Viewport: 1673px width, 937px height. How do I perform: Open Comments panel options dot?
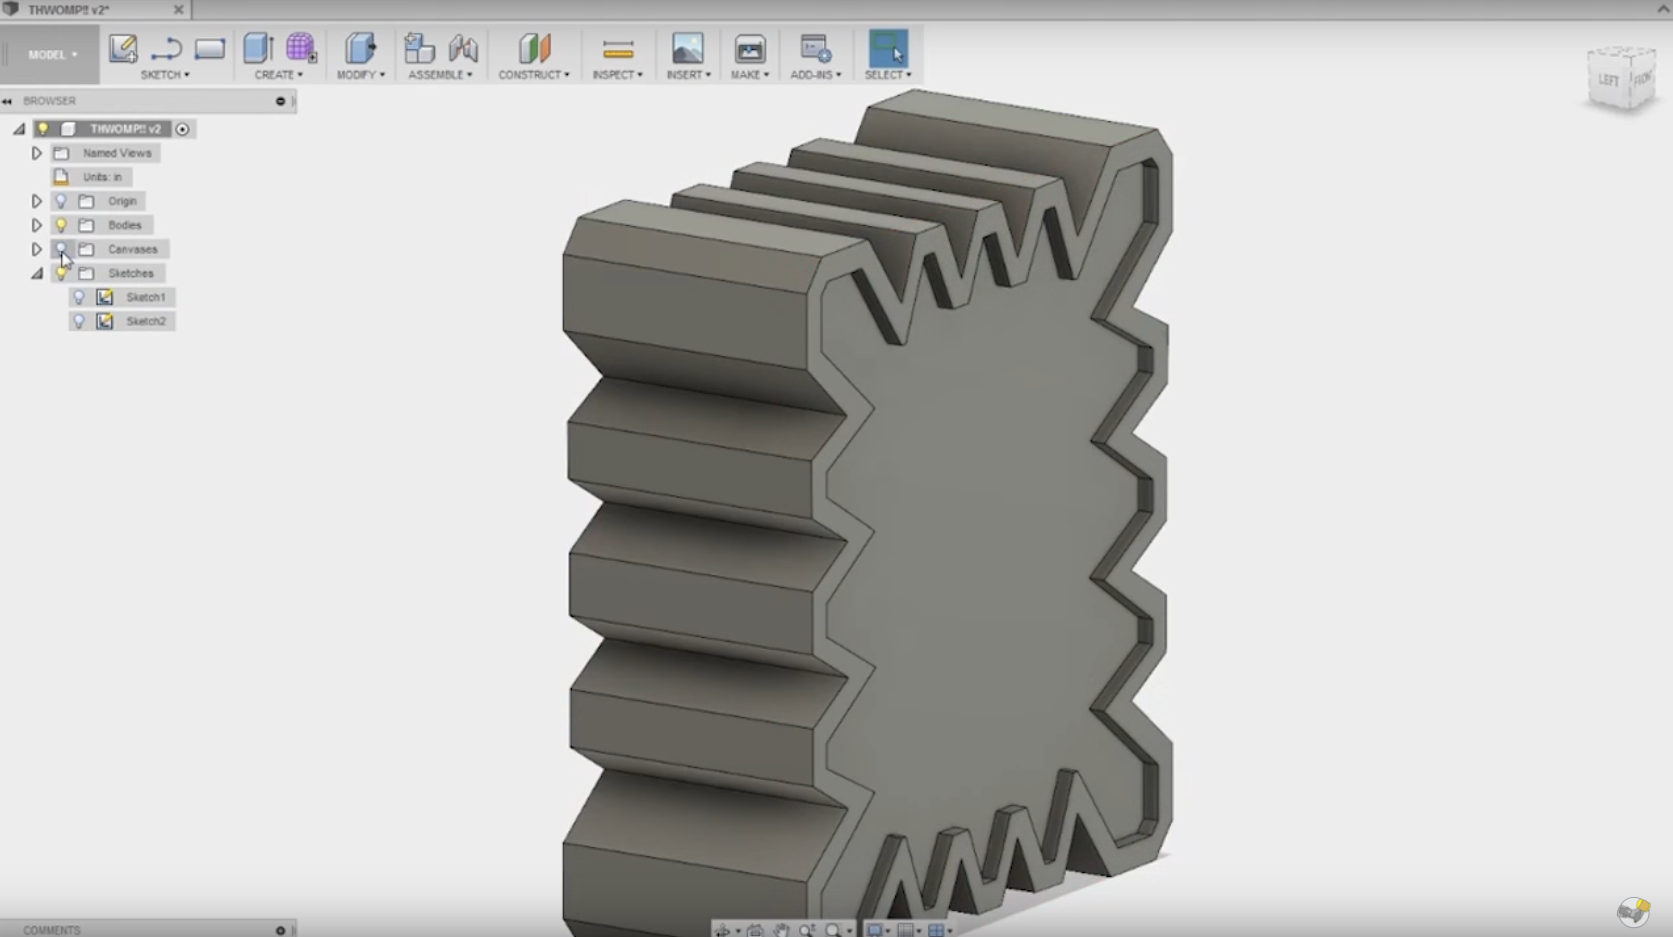coord(280,931)
